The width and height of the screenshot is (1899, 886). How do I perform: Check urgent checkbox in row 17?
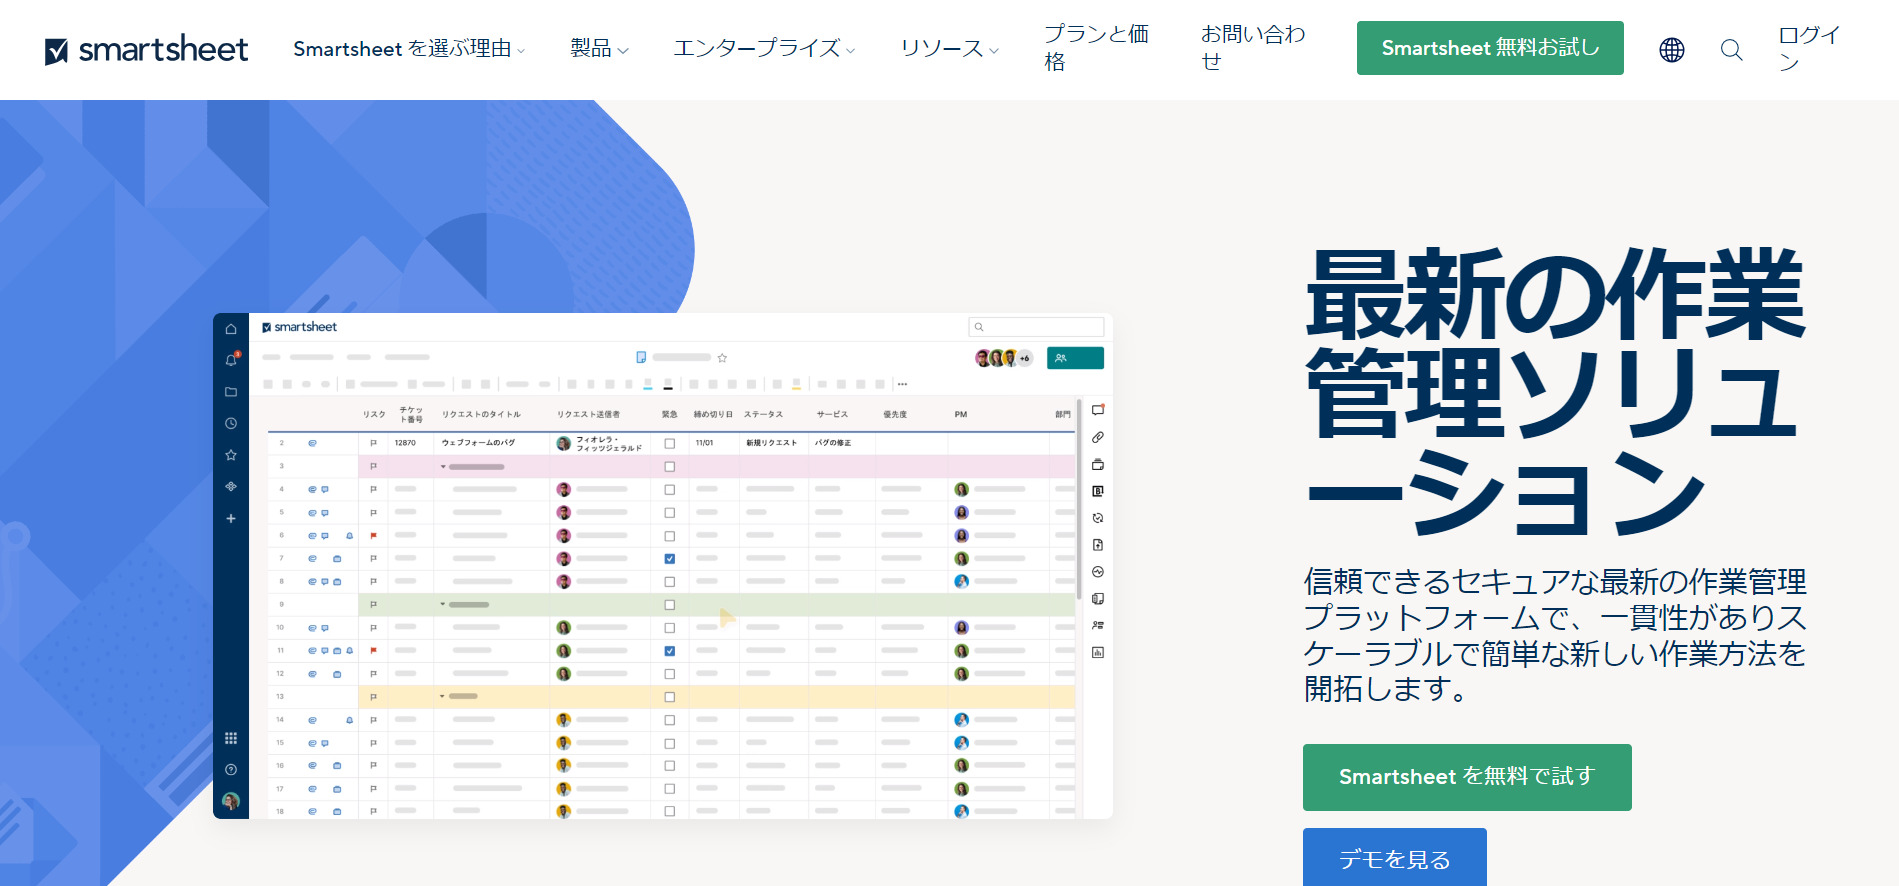pyautogui.click(x=670, y=789)
